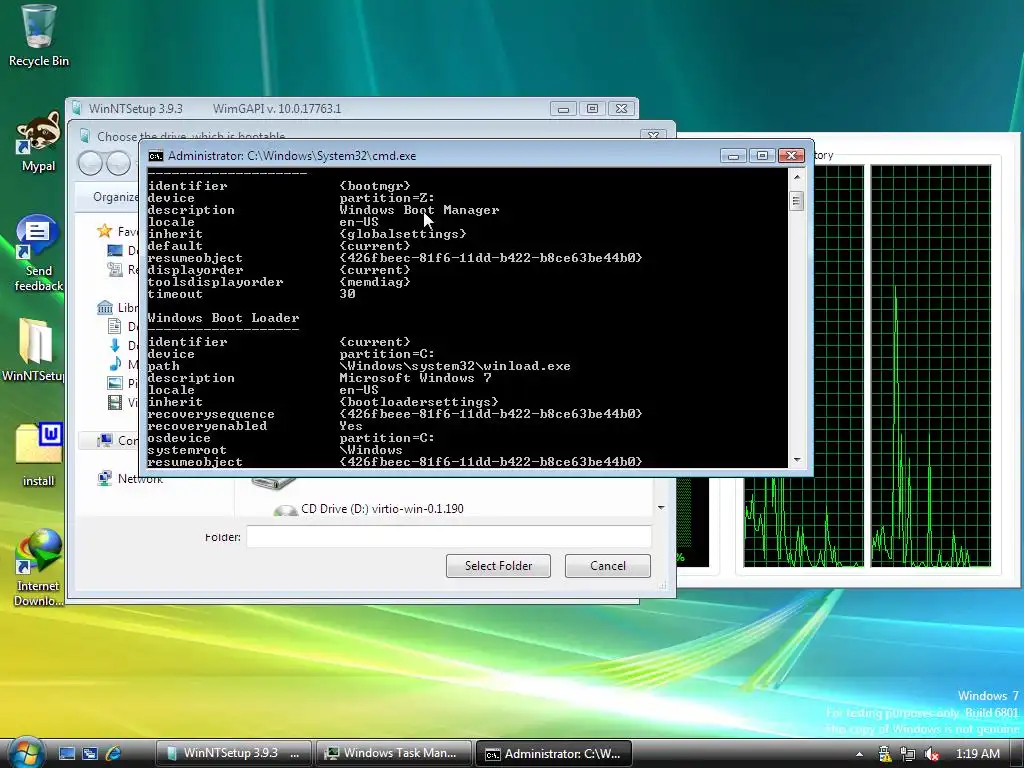Click the Back navigation button in dialog
Image resolution: width=1024 pixels, height=768 pixels.
point(91,163)
